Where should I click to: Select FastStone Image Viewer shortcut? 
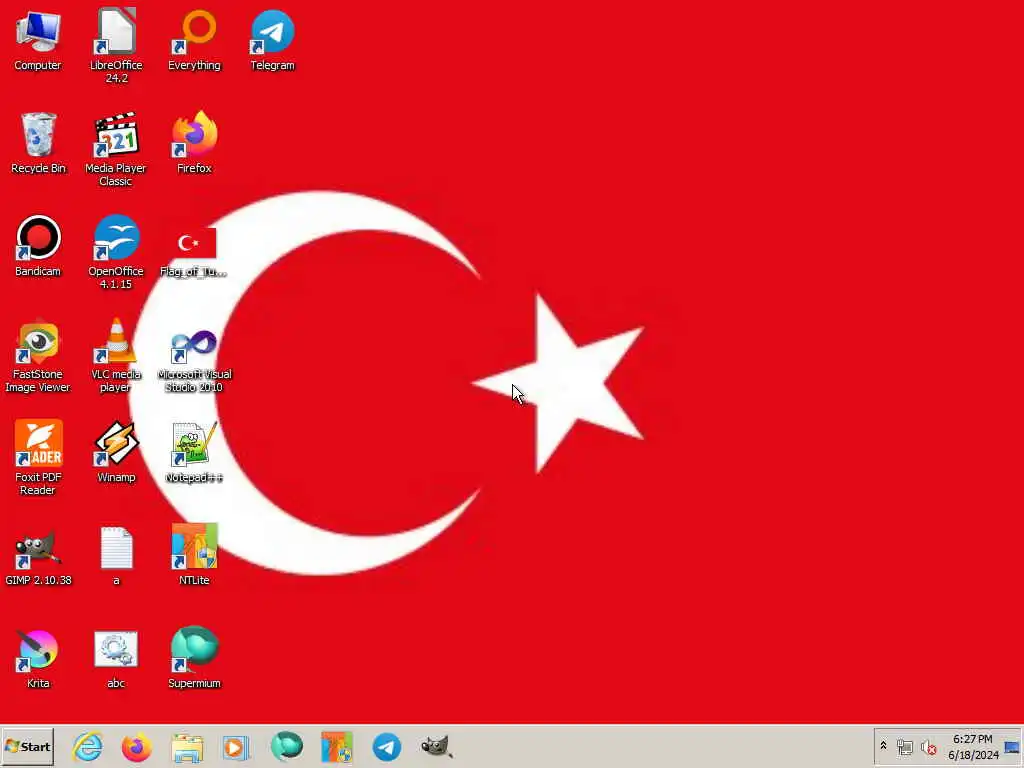point(38,355)
